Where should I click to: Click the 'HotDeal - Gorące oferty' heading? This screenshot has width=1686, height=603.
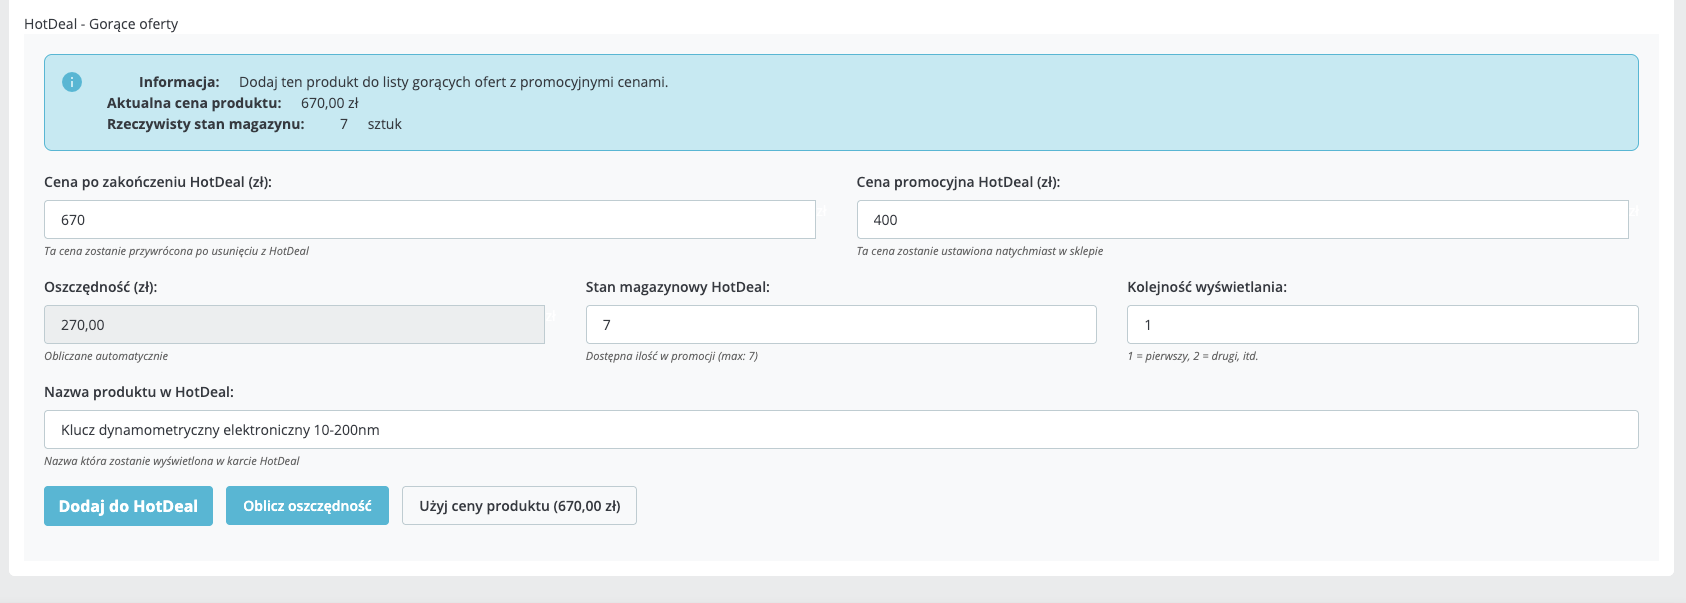101,24
